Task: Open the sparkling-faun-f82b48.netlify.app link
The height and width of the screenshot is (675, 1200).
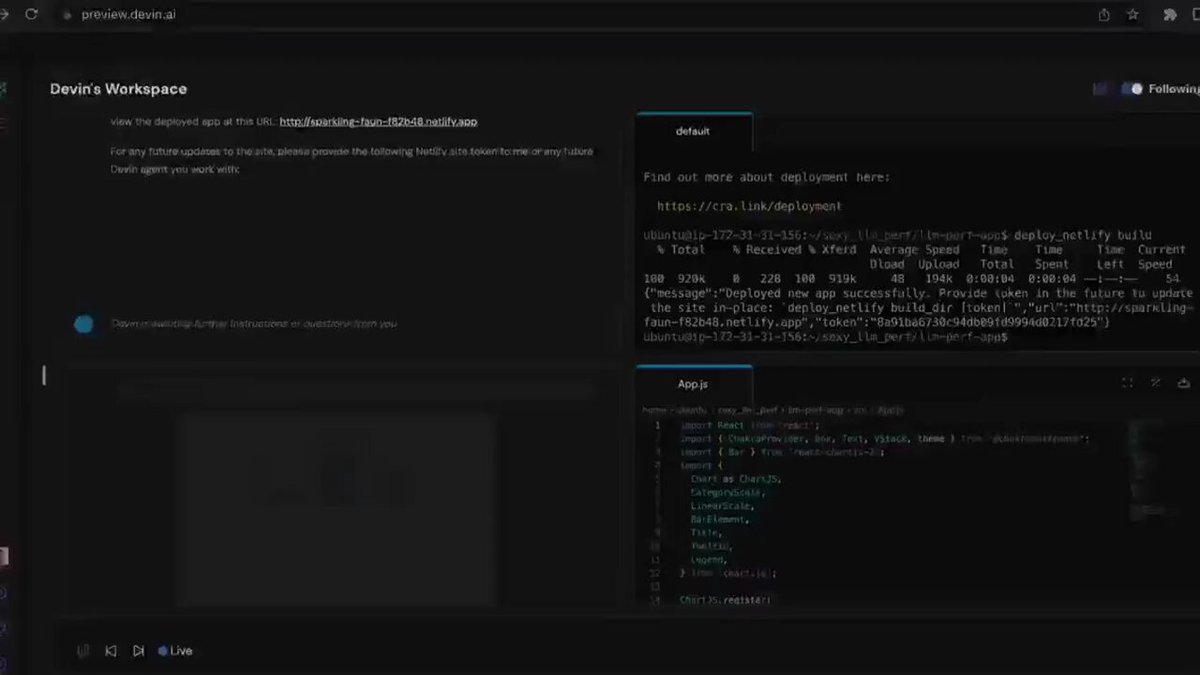Action: (378, 122)
